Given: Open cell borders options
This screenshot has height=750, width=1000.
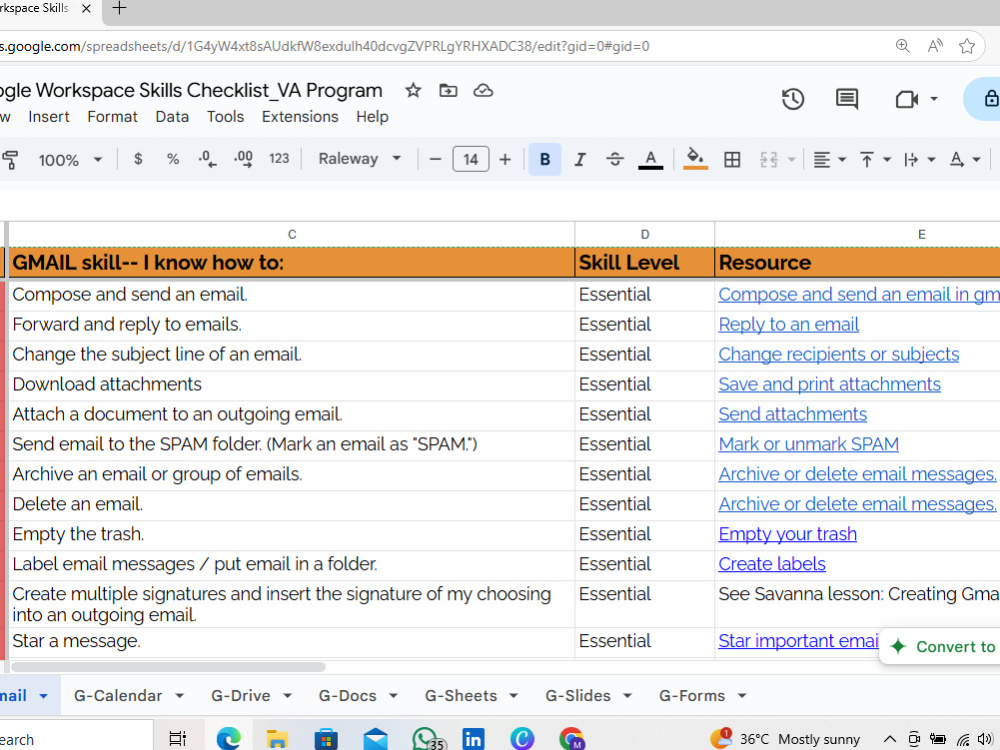Looking at the screenshot, I should 732,159.
